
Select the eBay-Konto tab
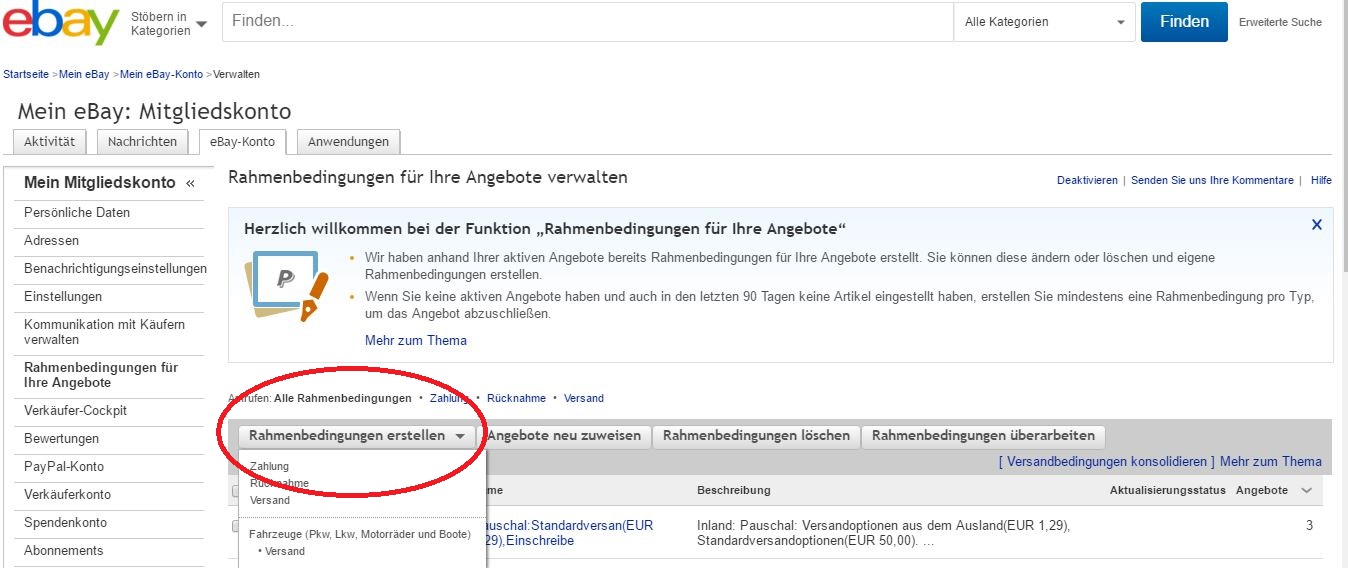pyautogui.click(x=243, y=142)
